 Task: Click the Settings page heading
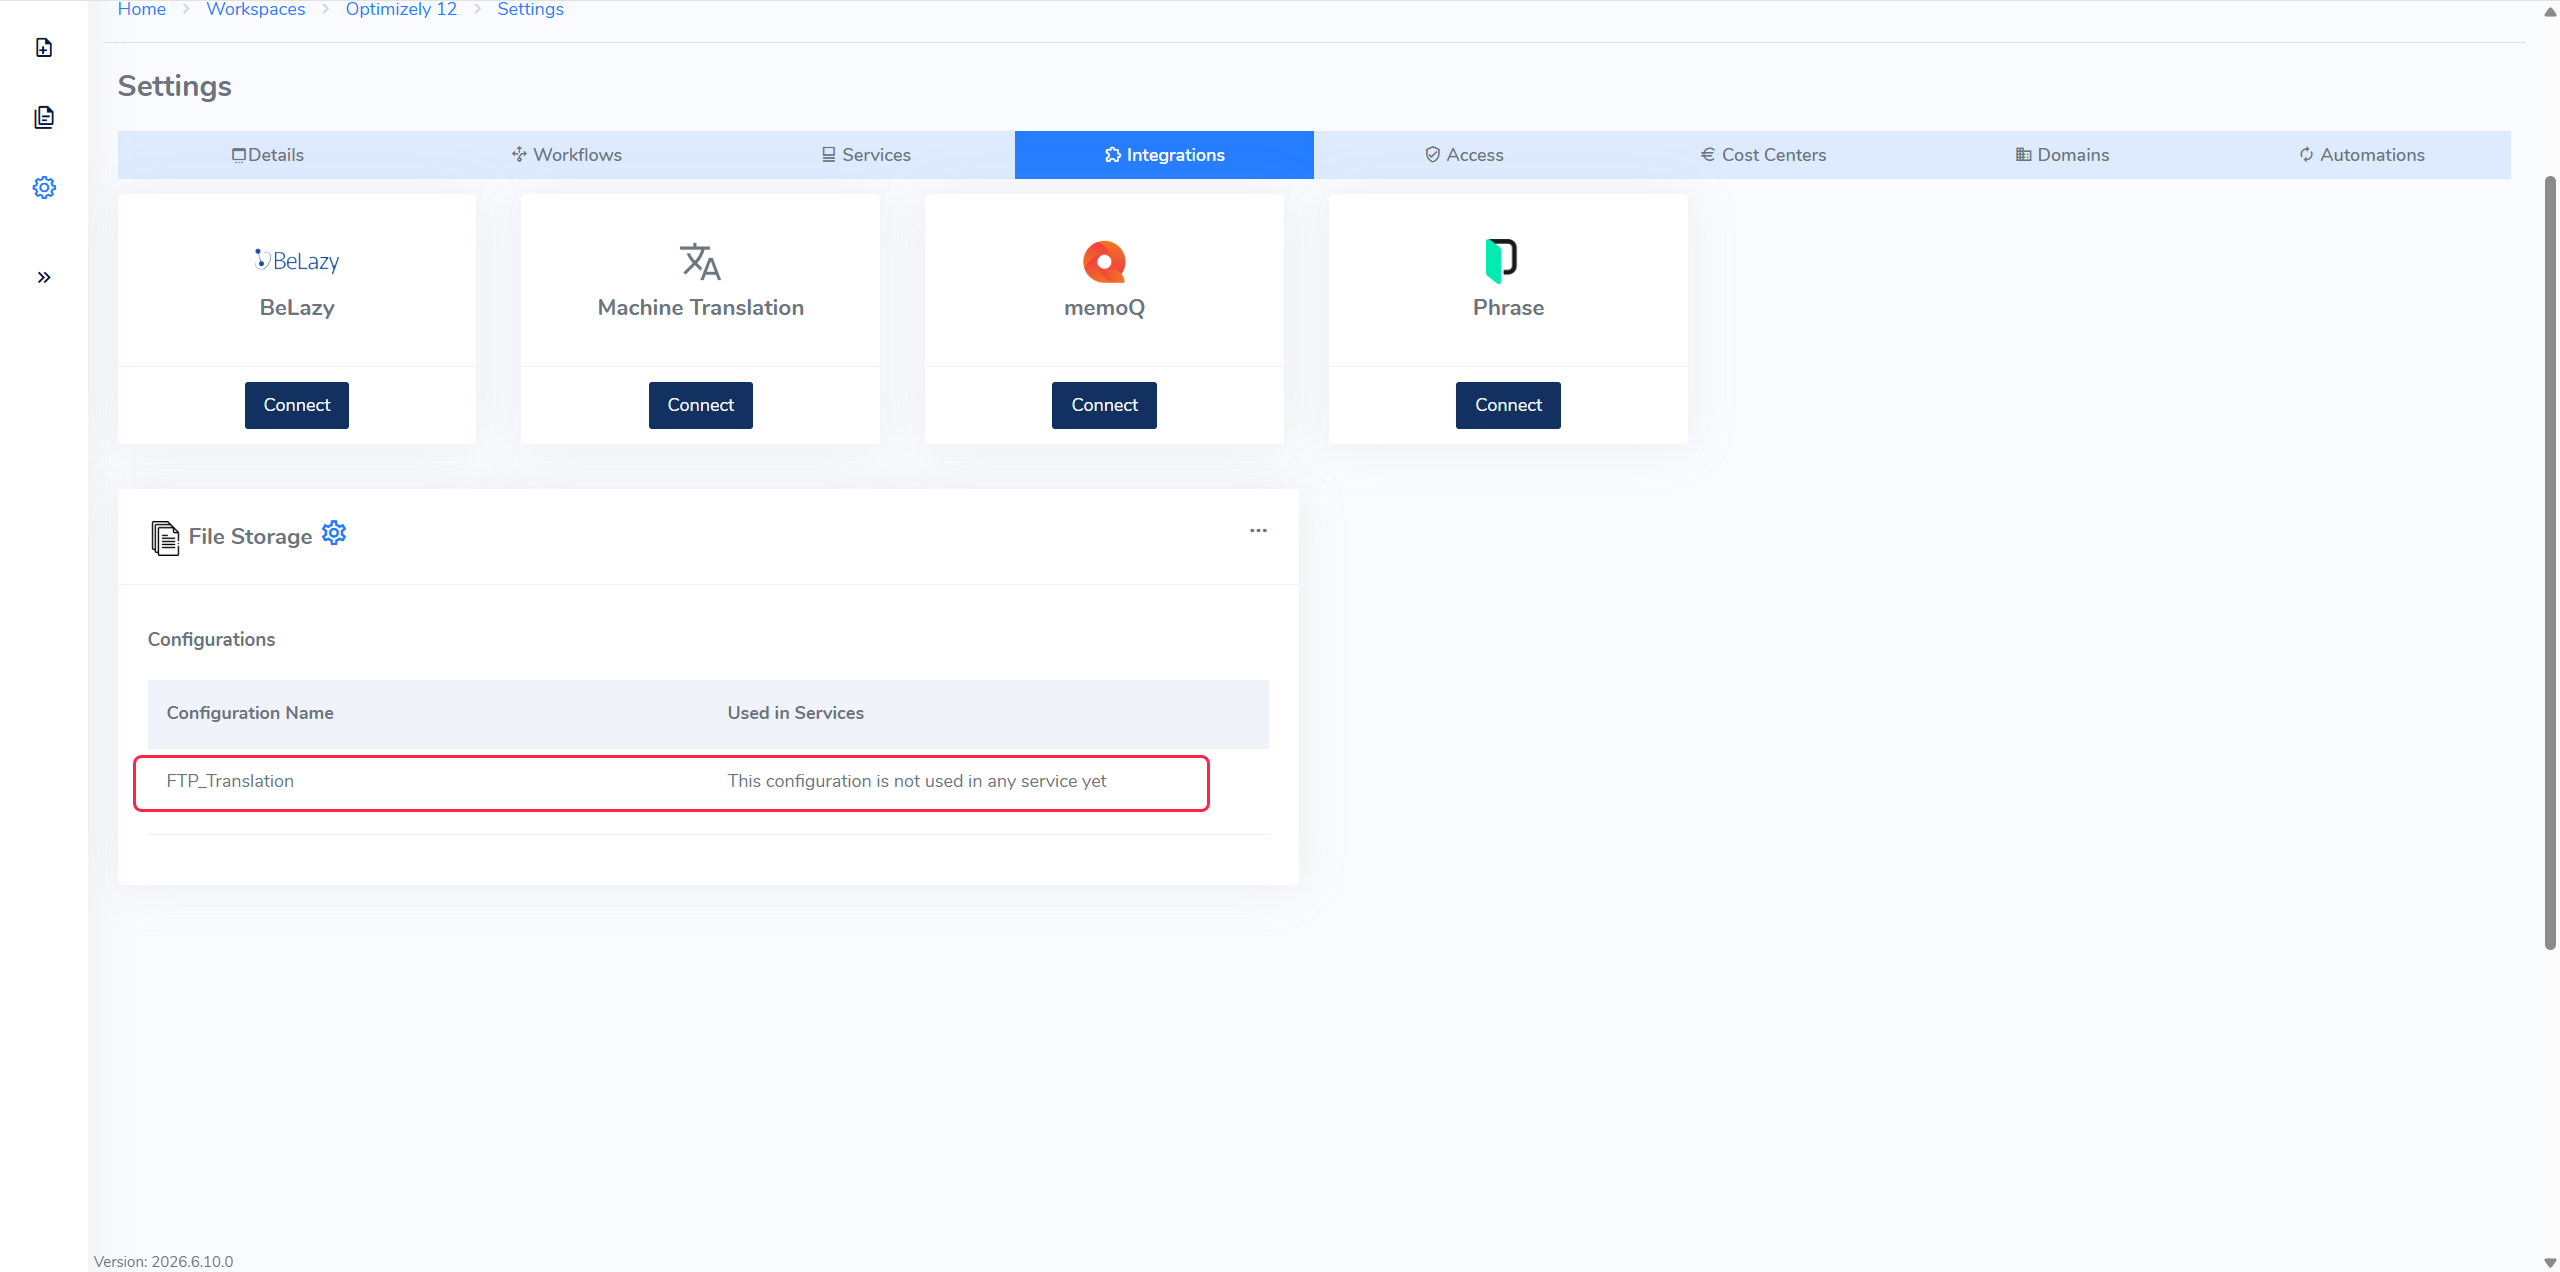tap(175, 86)
